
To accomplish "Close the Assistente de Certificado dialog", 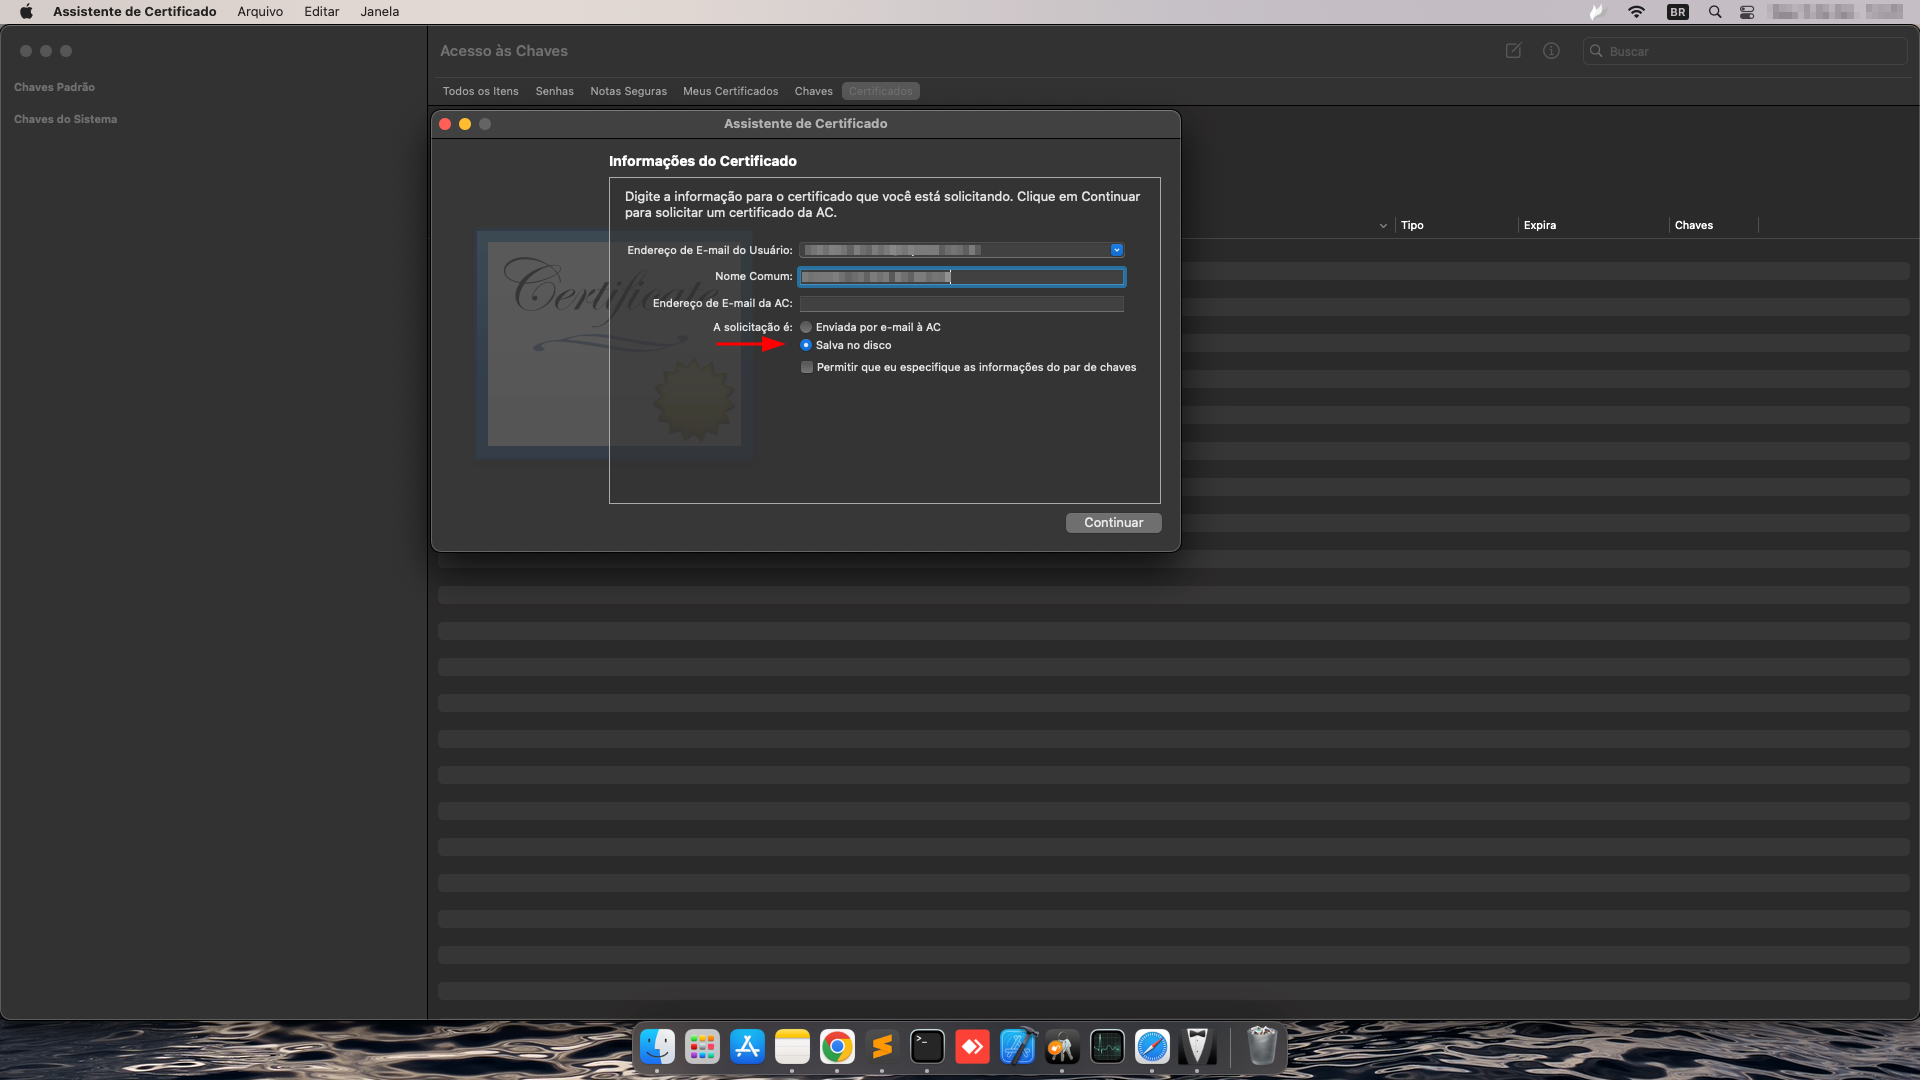I will [445, 124].
